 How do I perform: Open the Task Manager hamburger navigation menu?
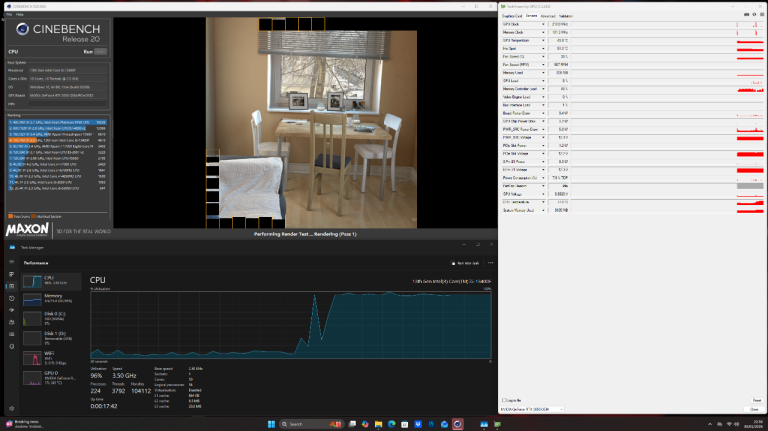pyautogui.click(x=9, y=262)
